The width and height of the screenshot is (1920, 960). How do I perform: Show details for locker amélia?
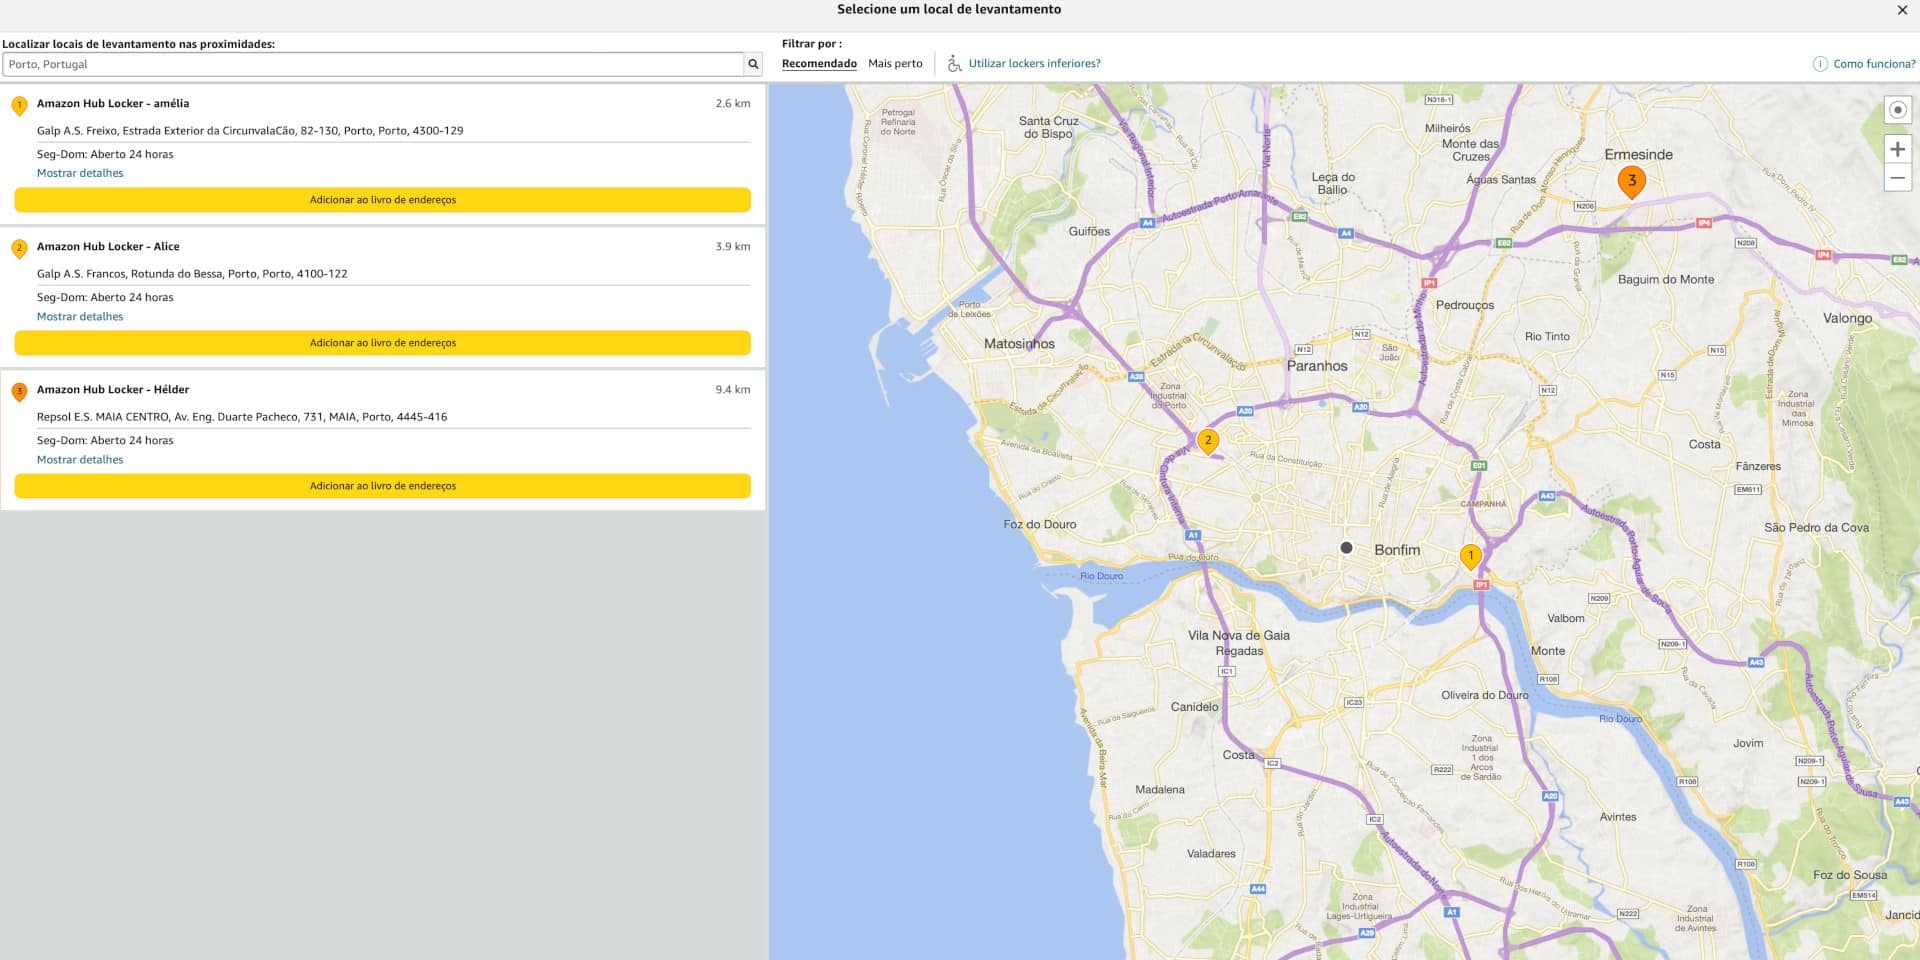pyautogui.click(x=80, y=173)
